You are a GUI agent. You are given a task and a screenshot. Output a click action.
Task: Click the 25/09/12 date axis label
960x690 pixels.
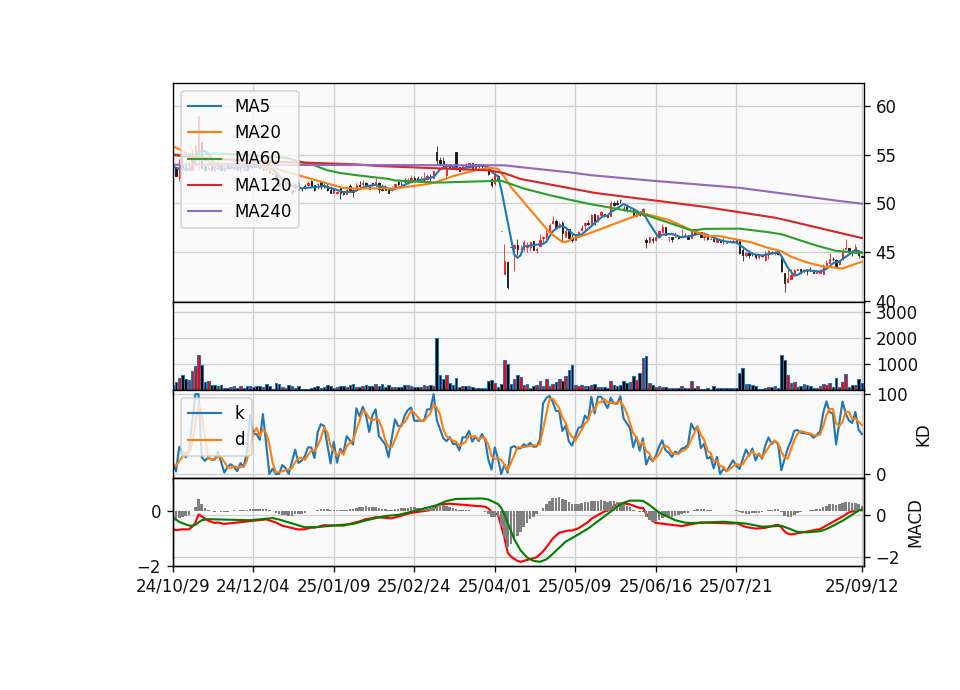click(861, 586)
